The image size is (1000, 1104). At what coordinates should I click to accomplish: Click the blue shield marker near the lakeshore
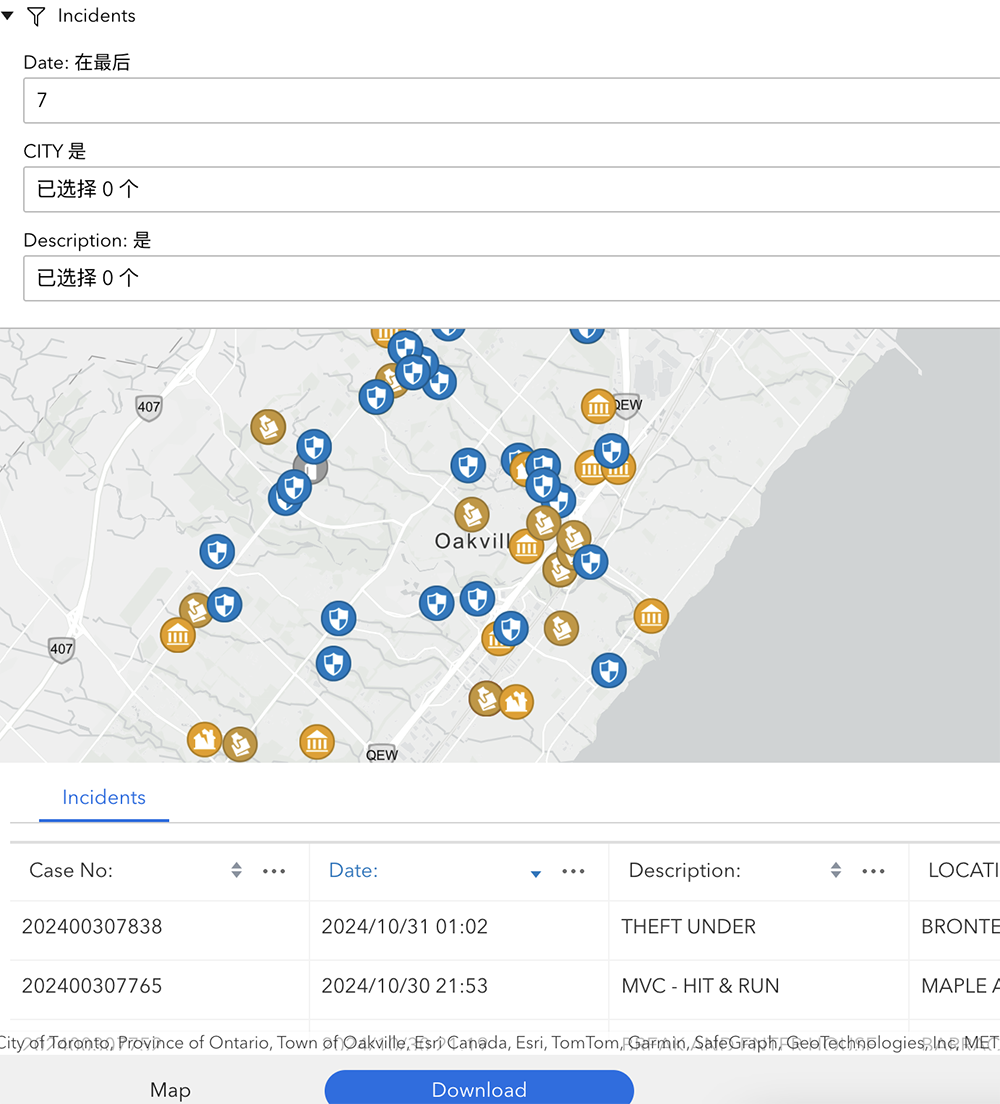point(609,671)
